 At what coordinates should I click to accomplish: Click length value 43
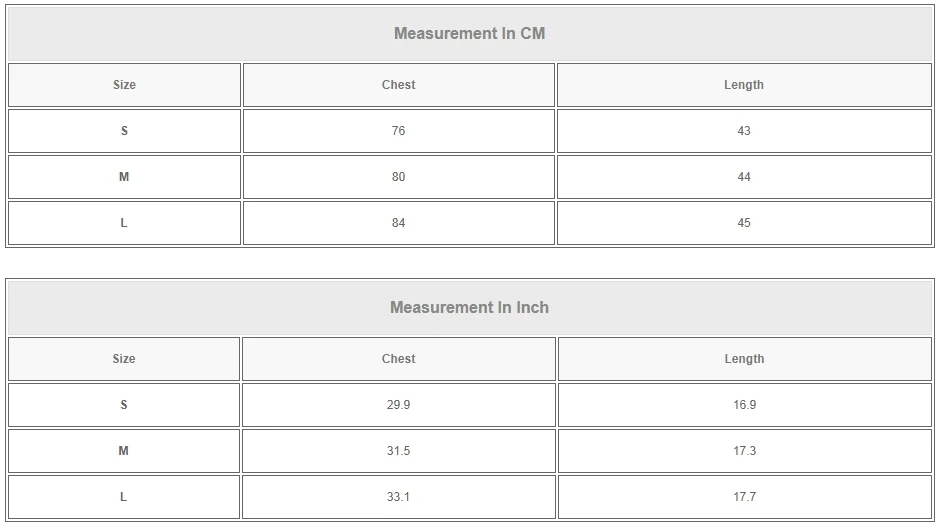743,131
